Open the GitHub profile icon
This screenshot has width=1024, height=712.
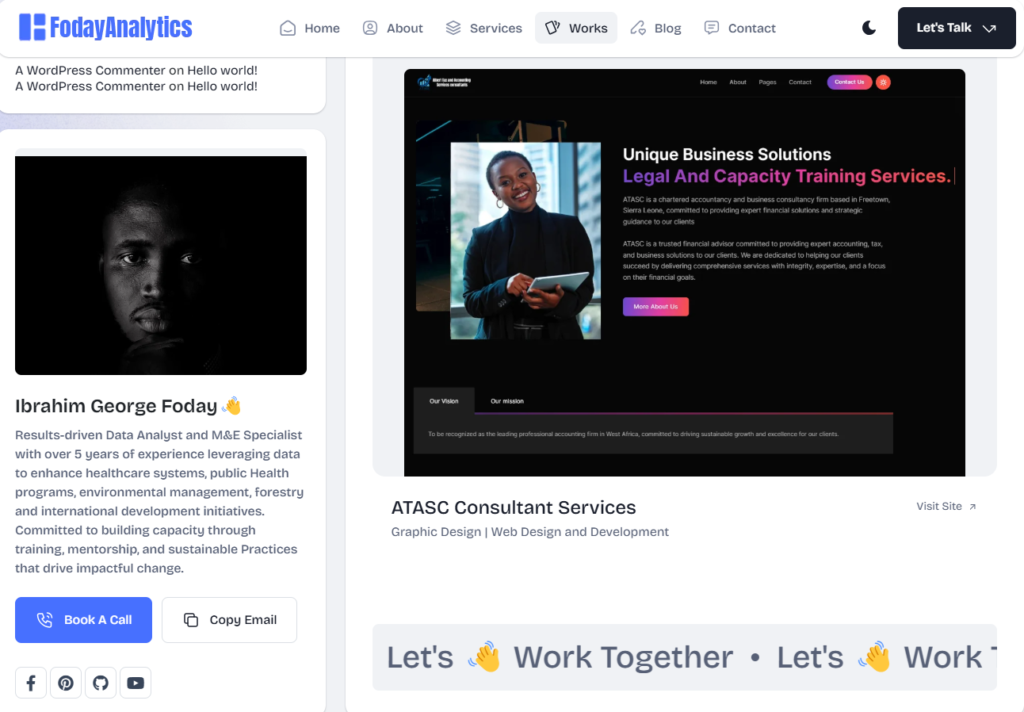tap(100, 683)
